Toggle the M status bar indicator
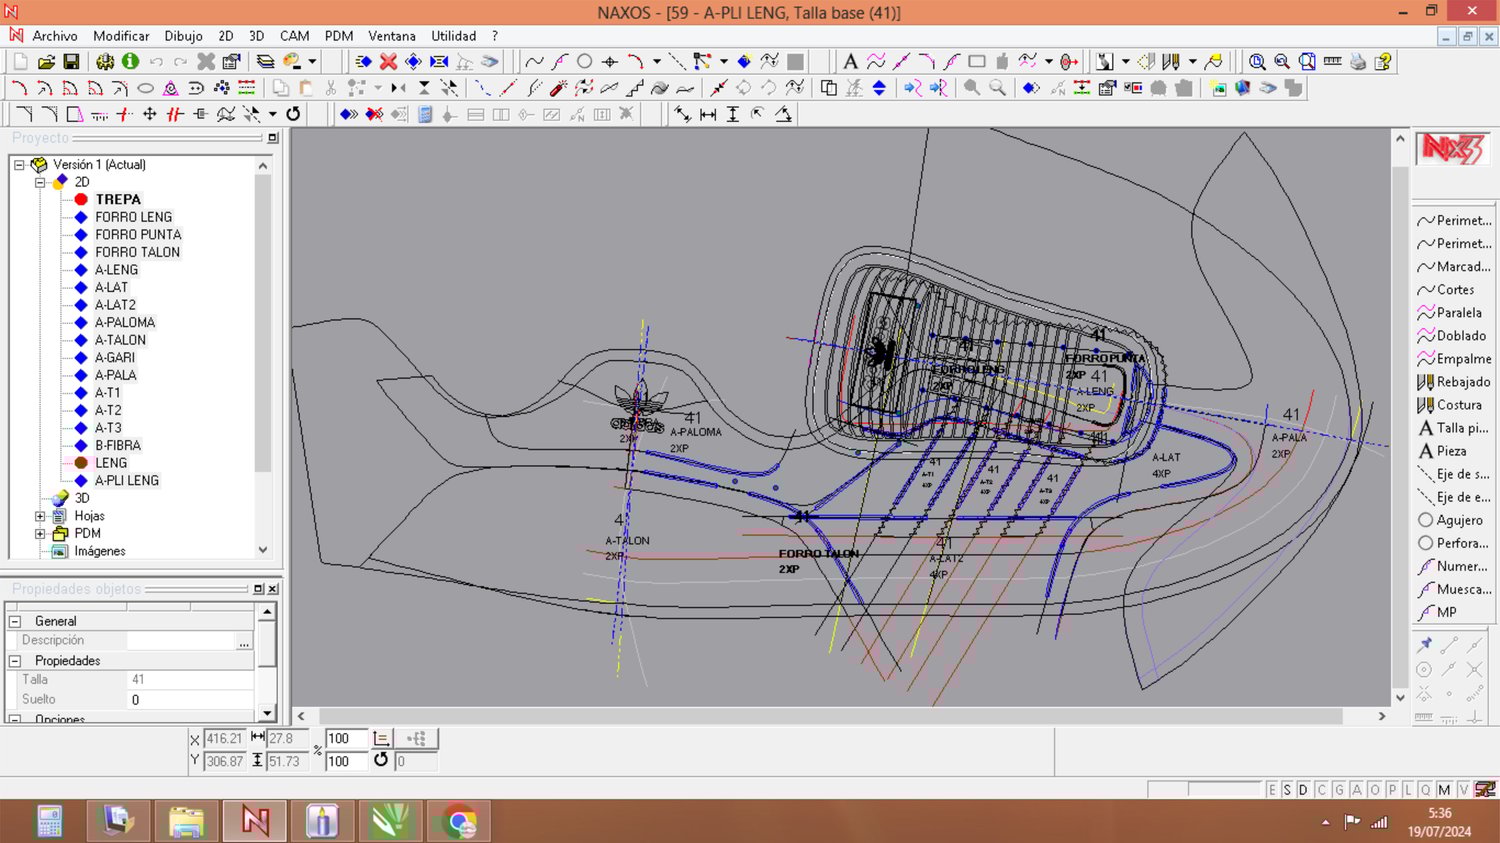The width and height of the screenshot is (1500, 843). point(1444,790)
